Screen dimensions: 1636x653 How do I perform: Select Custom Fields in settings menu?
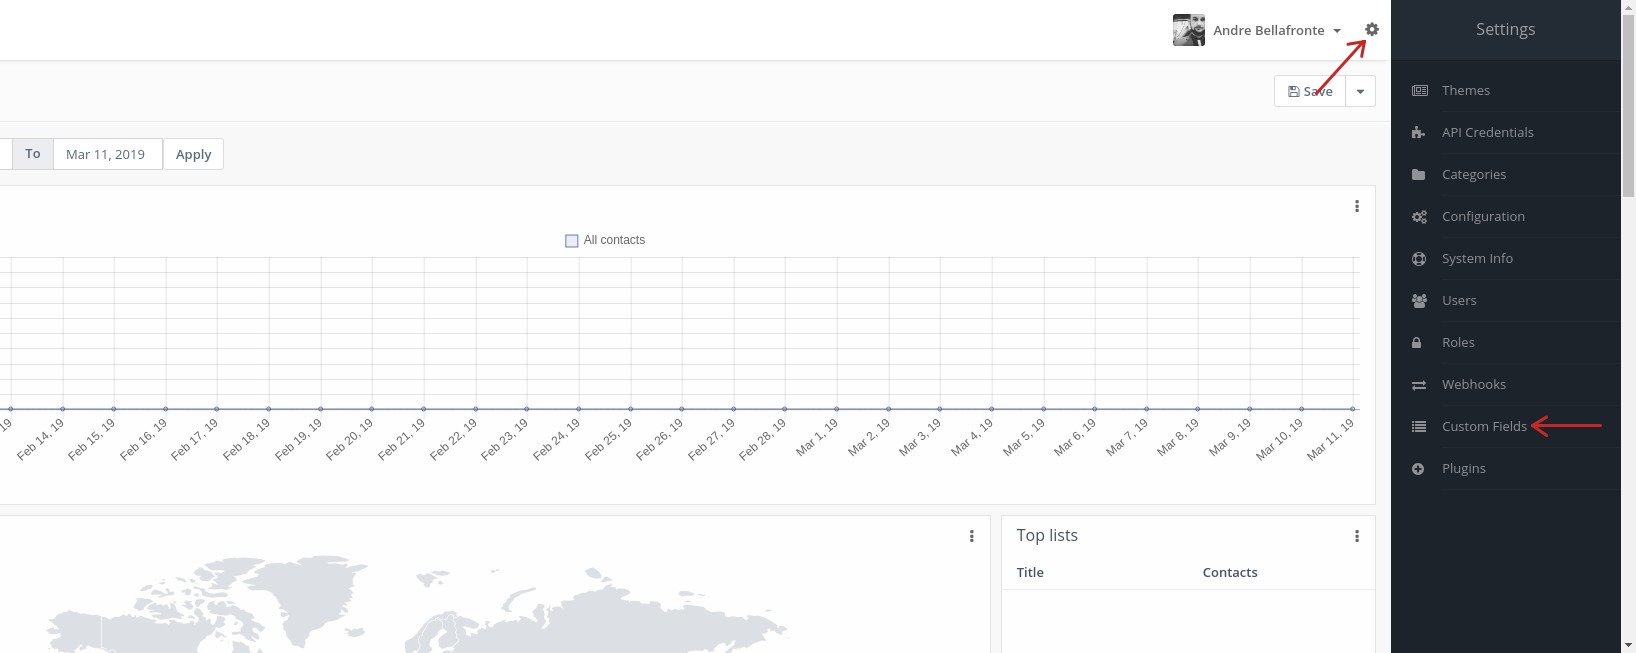coord(1483,427)
